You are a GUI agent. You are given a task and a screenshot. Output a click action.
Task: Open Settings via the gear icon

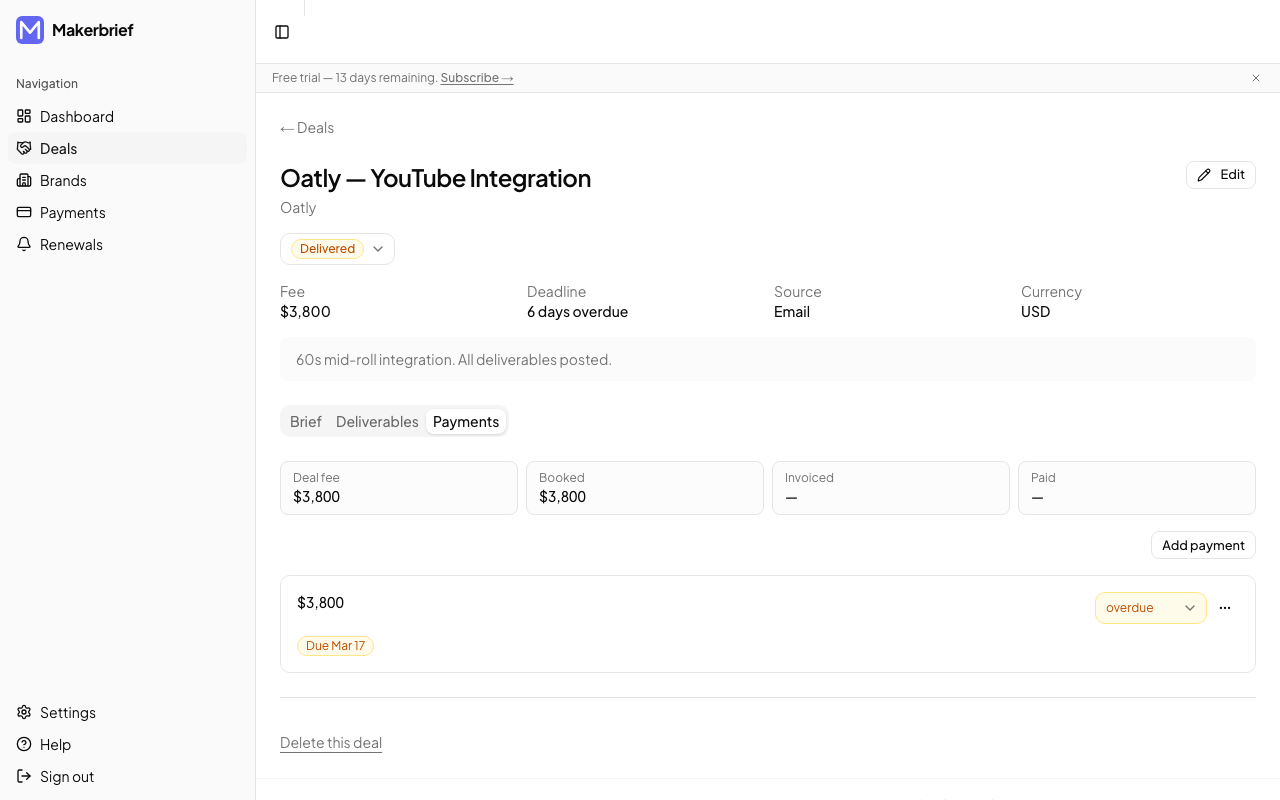click(23, 712)
